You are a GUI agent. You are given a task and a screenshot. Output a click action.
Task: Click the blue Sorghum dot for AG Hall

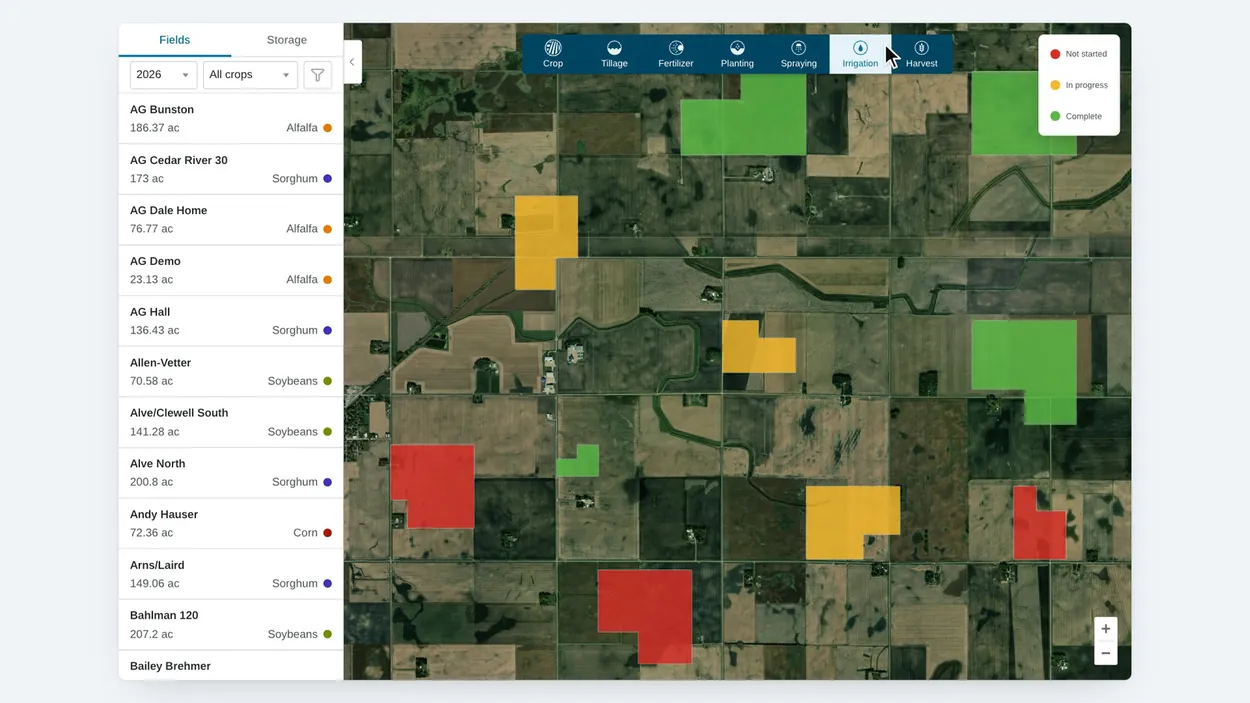(327, 330)
